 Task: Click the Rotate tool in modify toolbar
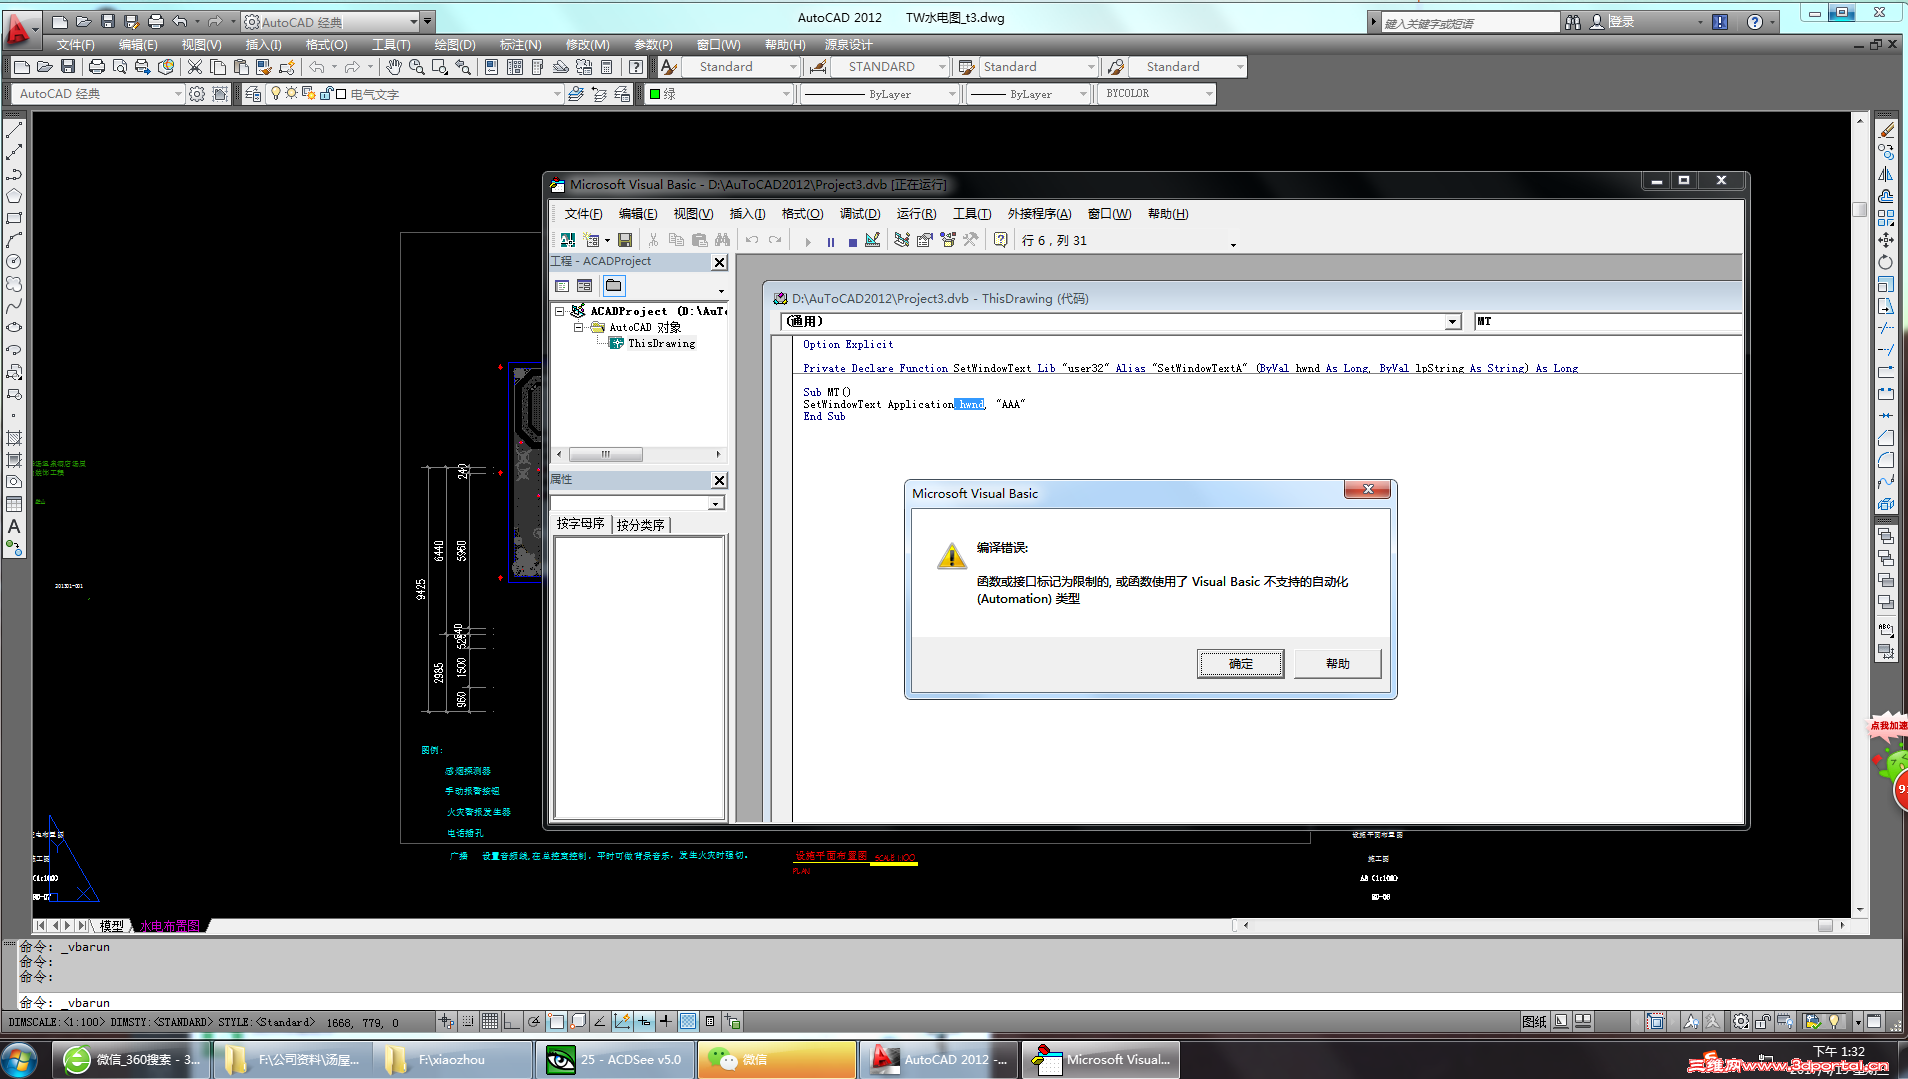click(1886, 262)
